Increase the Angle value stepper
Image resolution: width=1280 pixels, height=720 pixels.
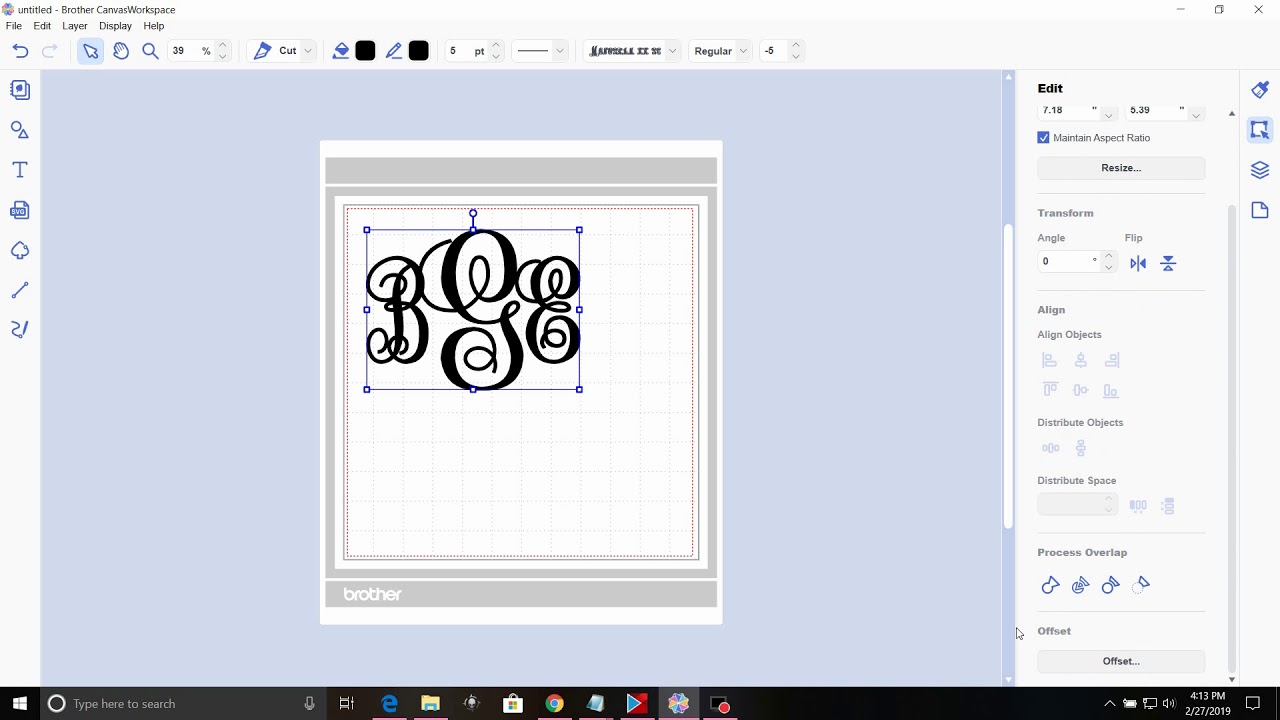(x=1108, y=257)
